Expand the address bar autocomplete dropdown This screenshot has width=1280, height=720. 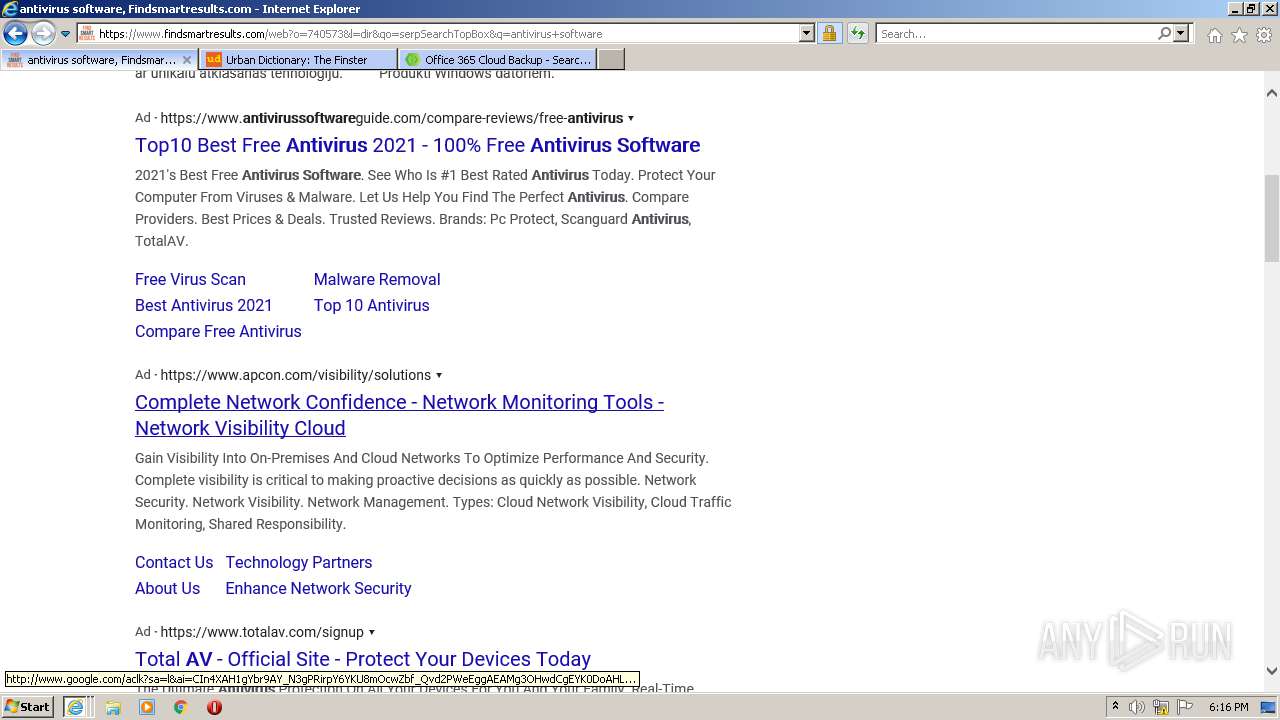click(x=807, y=33)
